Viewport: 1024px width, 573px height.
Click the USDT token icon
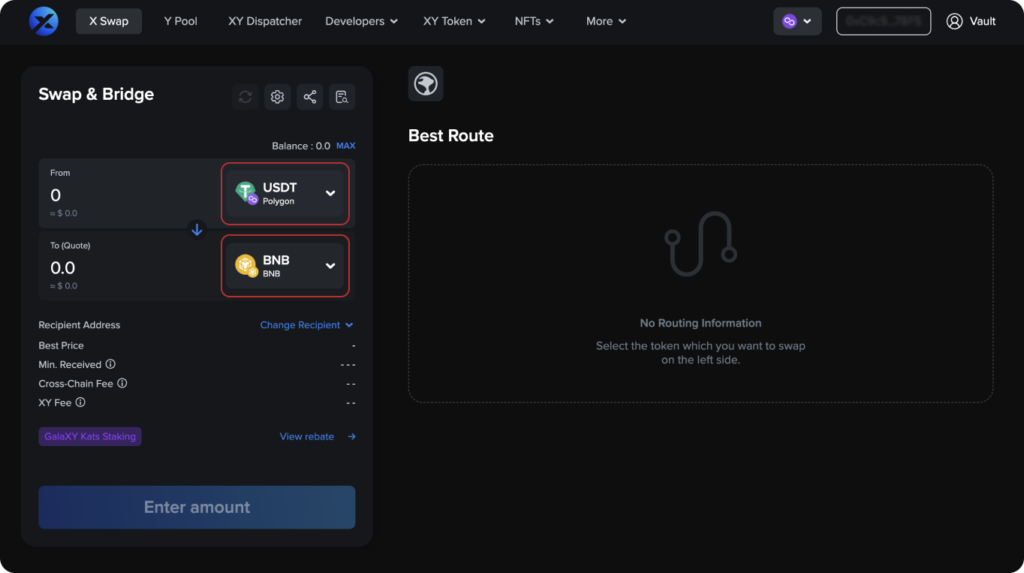[x=246, y=193]
